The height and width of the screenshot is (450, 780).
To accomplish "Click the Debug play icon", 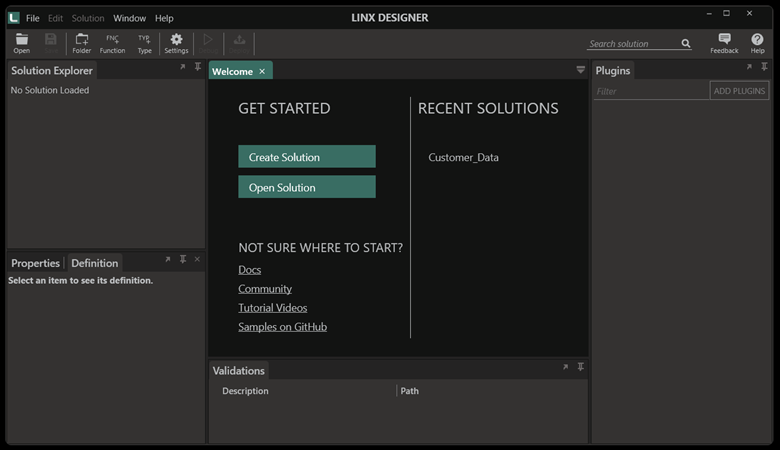I will [x=208, y=43].
